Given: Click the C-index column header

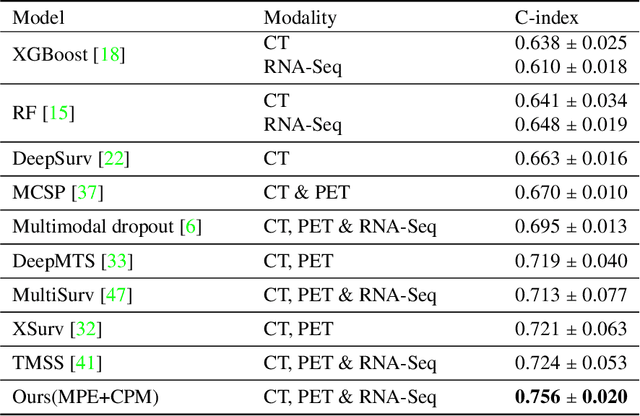Looking at the screenshot, I should click(x=545, y=17).
